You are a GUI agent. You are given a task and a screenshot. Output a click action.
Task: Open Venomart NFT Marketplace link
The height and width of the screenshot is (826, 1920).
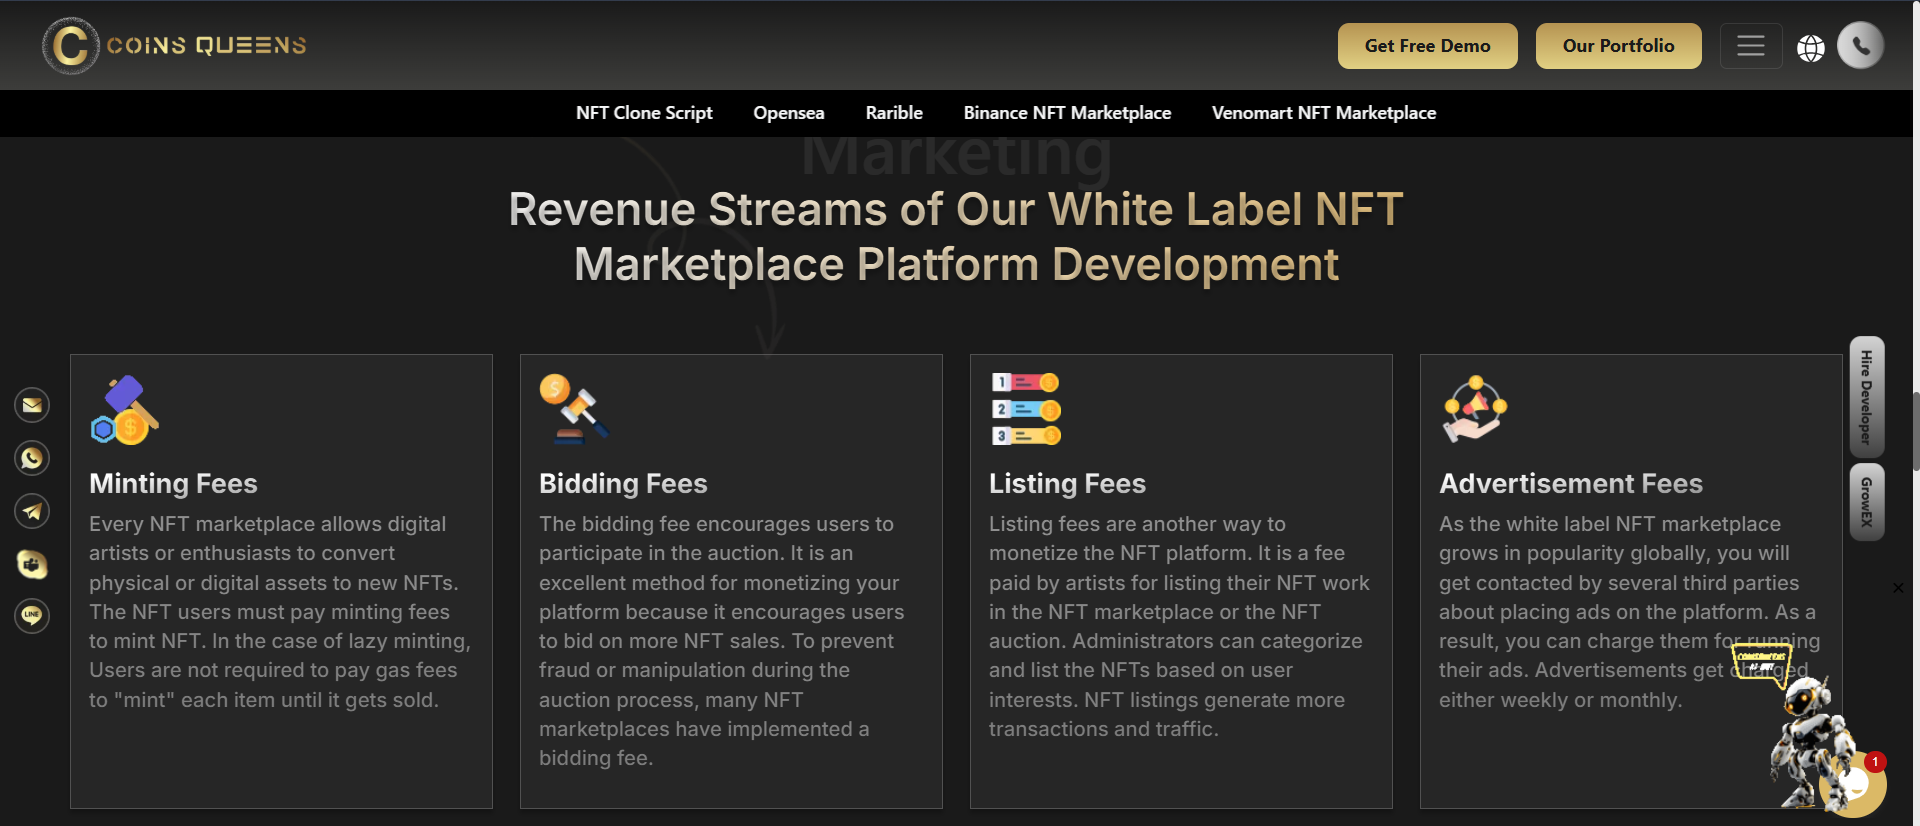tap(1324, 113)
